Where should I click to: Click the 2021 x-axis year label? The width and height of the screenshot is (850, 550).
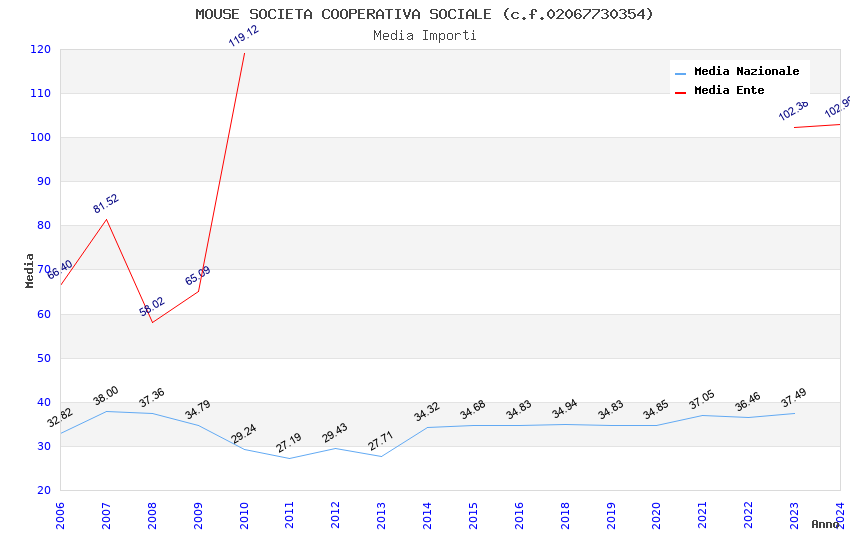[x=703, y=515]
